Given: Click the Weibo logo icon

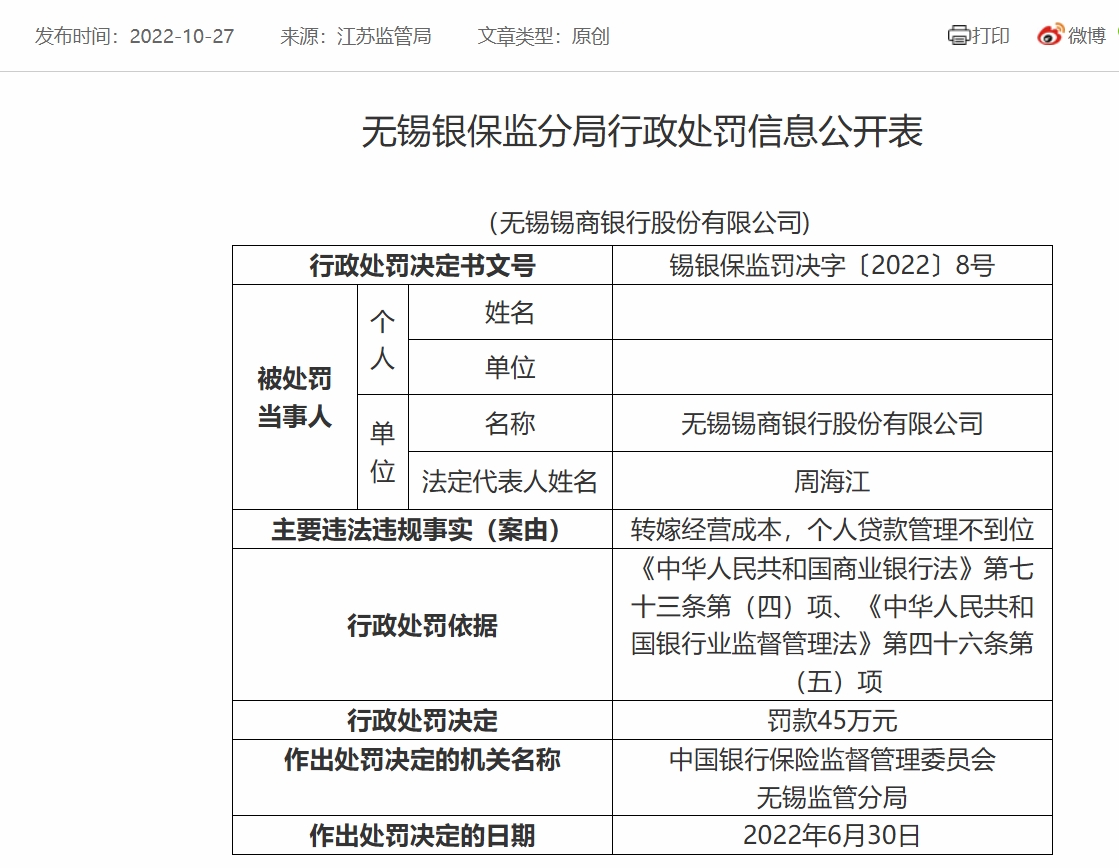Looking at the screenshot, I should (x=1050, y=35).
